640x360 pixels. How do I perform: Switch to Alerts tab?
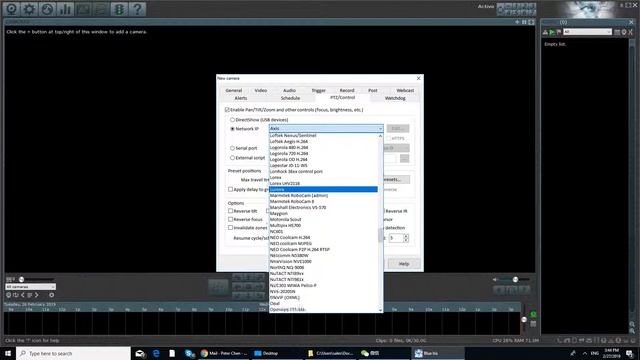pyautogui.click(x=241, y=98)
